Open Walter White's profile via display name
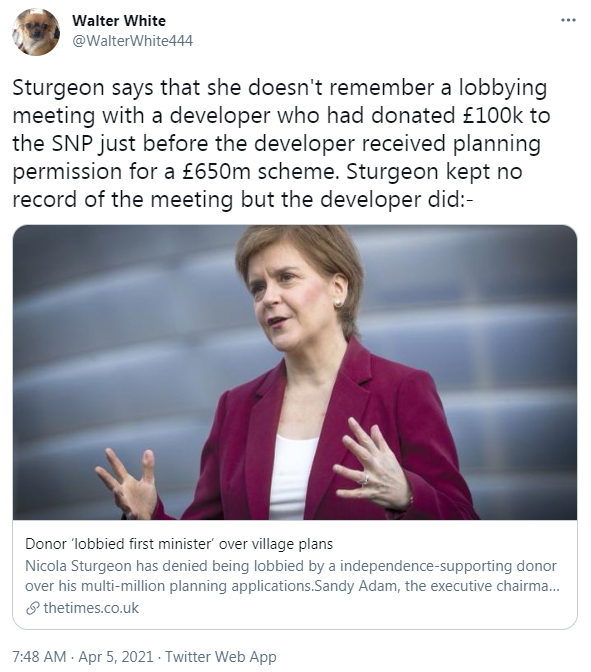Viewport: 591px width, 672px height. 119,20
